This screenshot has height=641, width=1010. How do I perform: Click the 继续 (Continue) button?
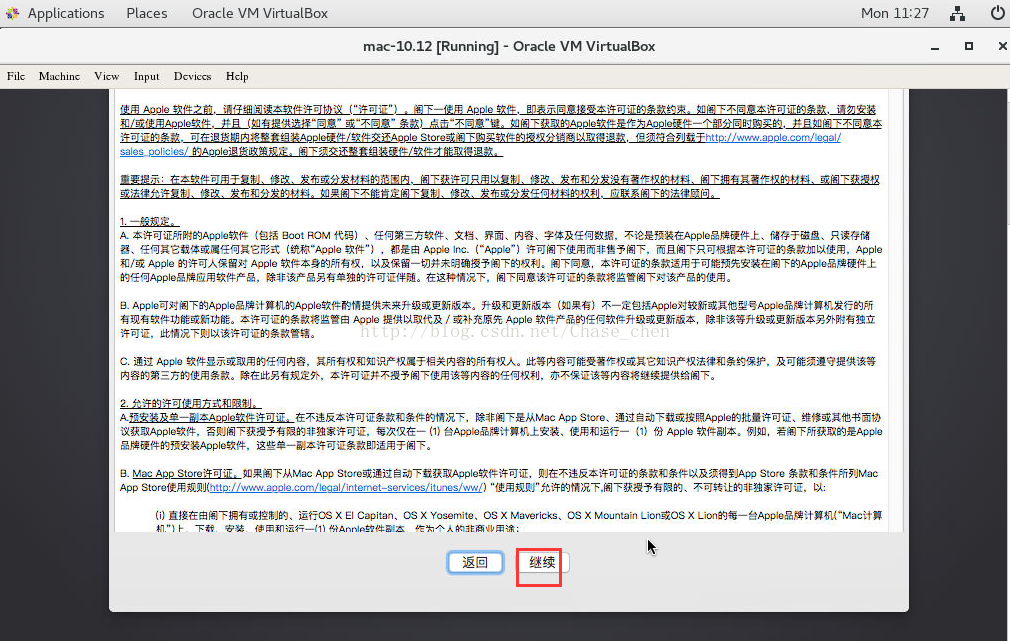click(542, 562)
